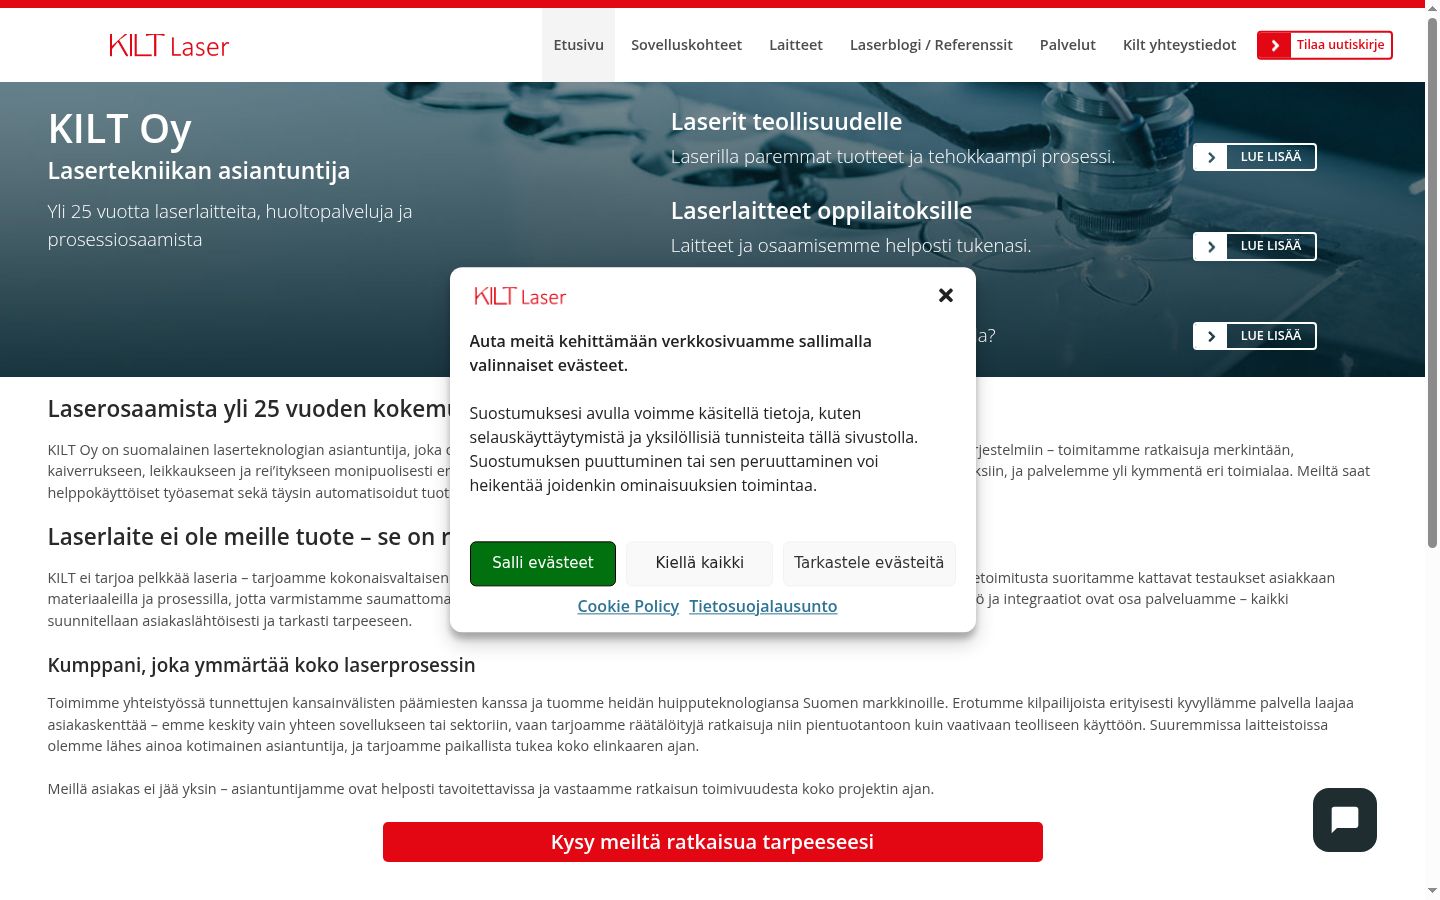Open the chat bubble widget icon
The image size is (1440, 900).
[x=1344, y=820]
